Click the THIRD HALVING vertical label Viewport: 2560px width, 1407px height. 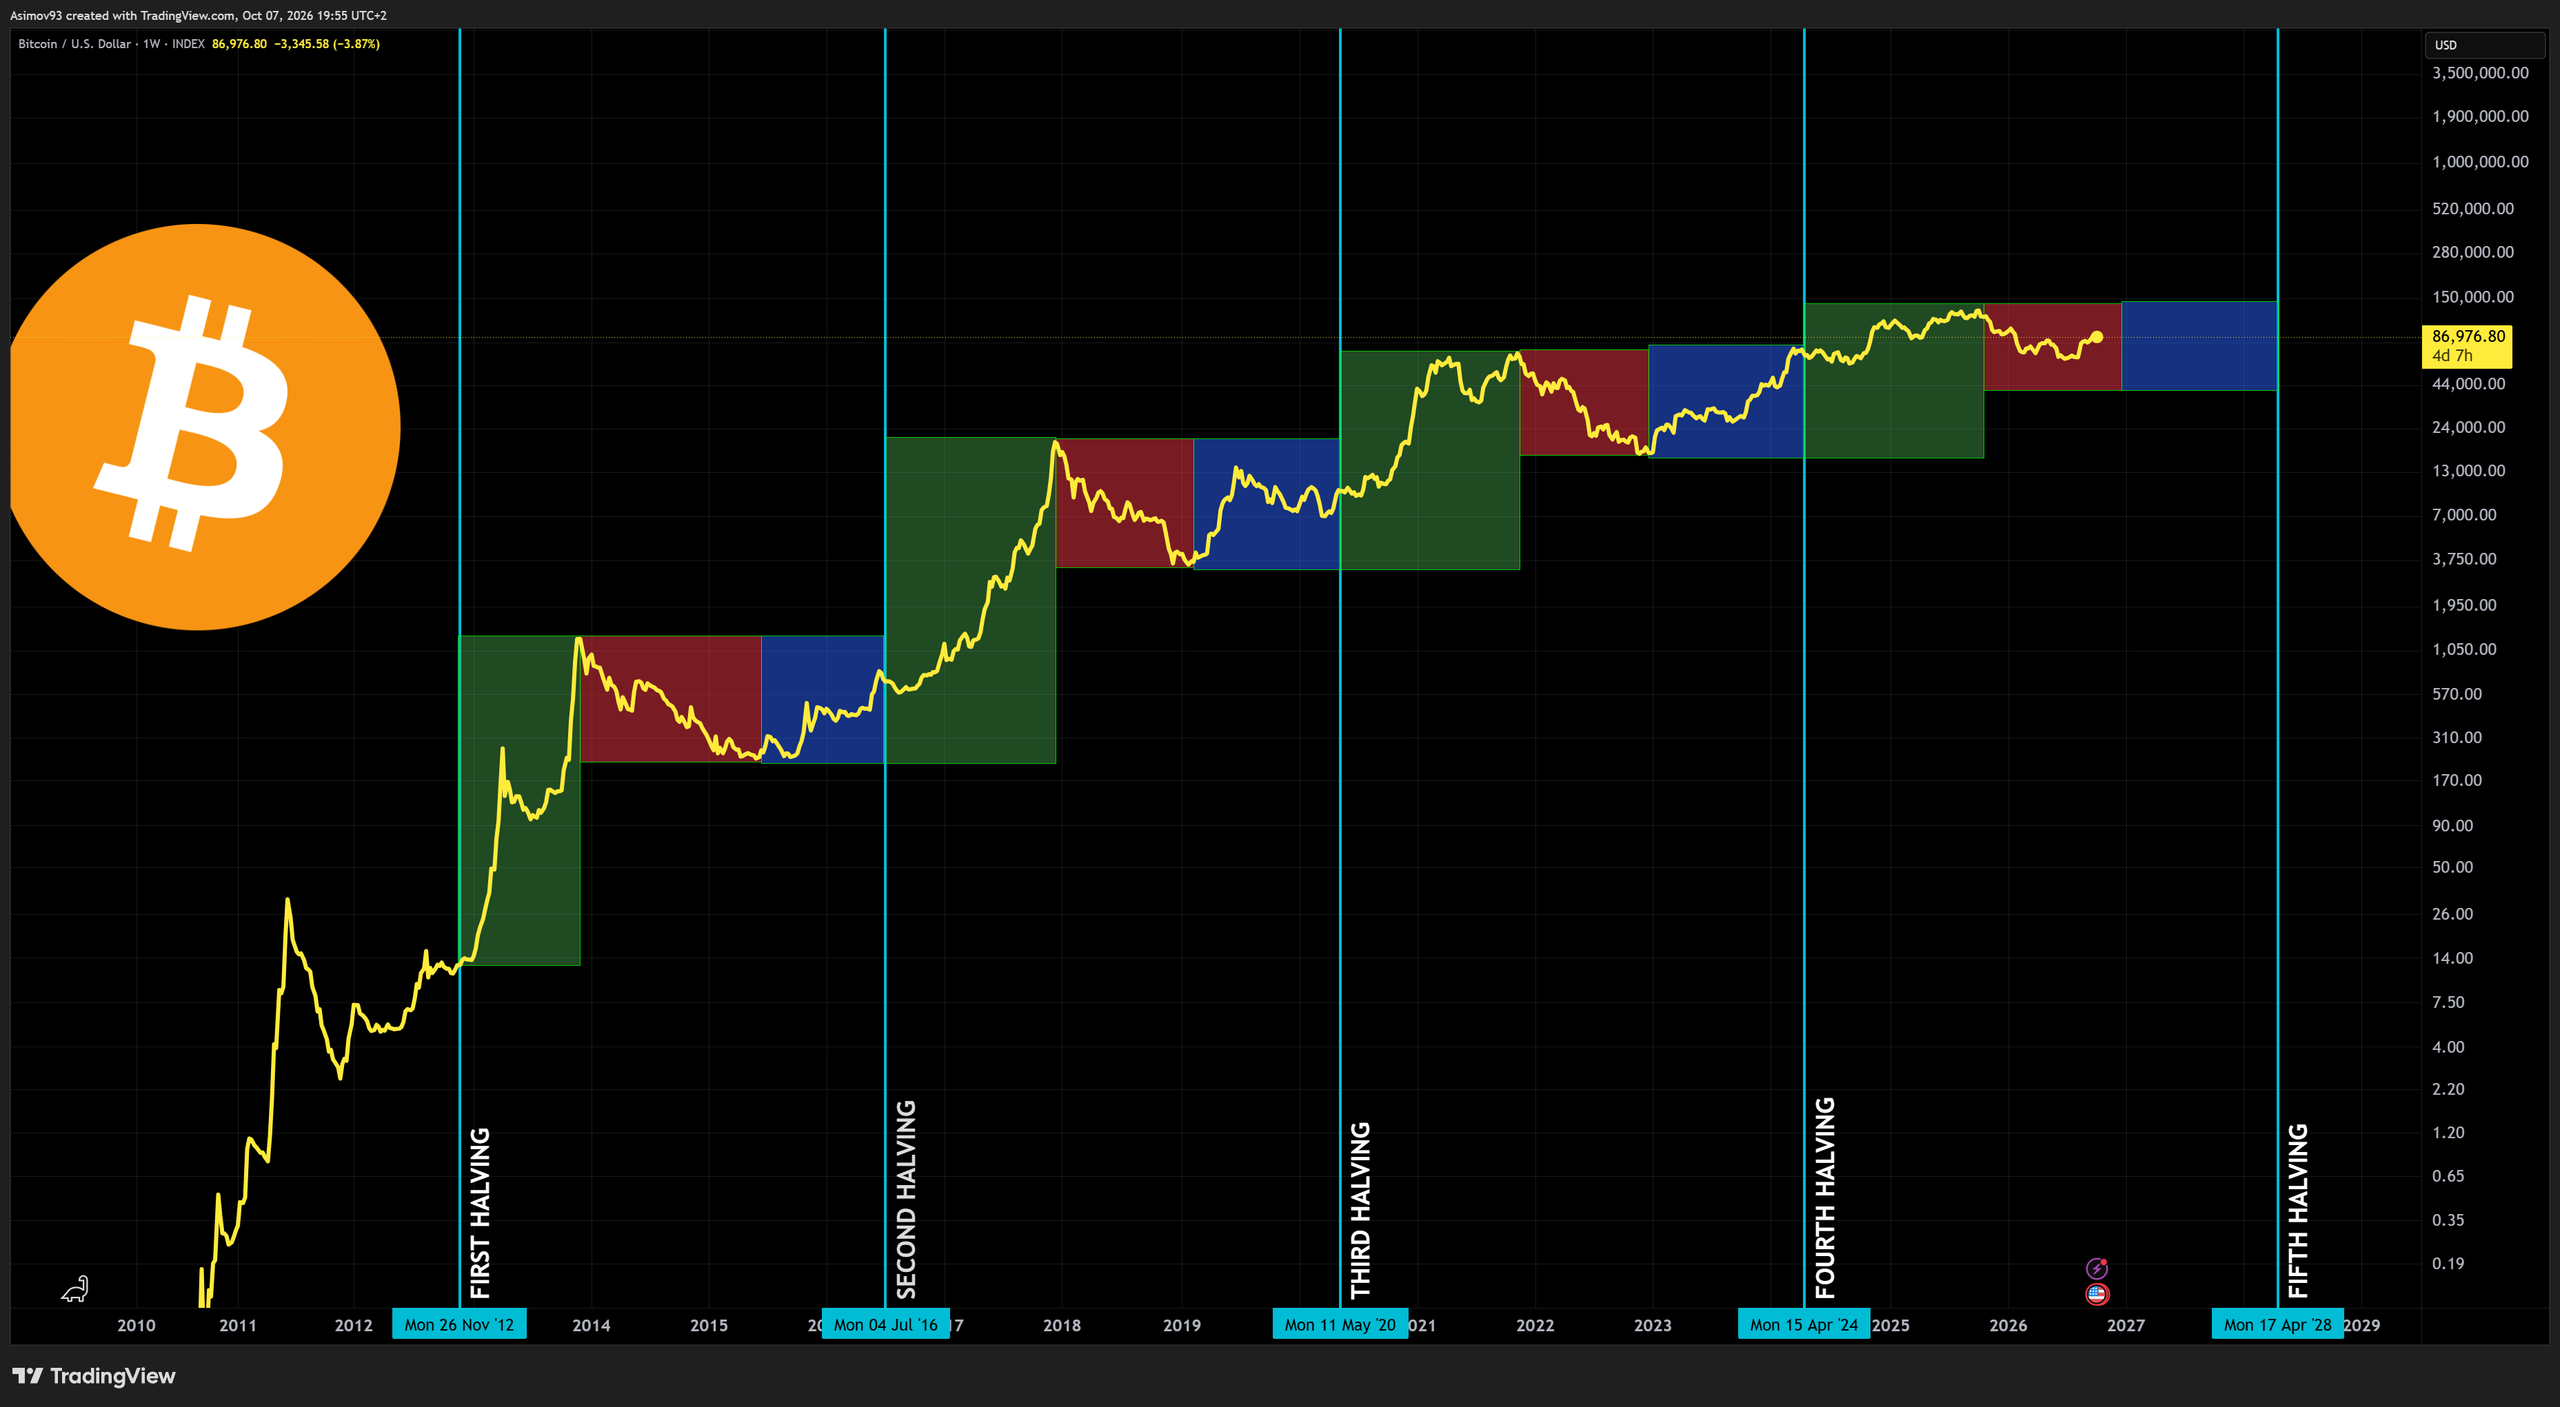[1361, 1210]
